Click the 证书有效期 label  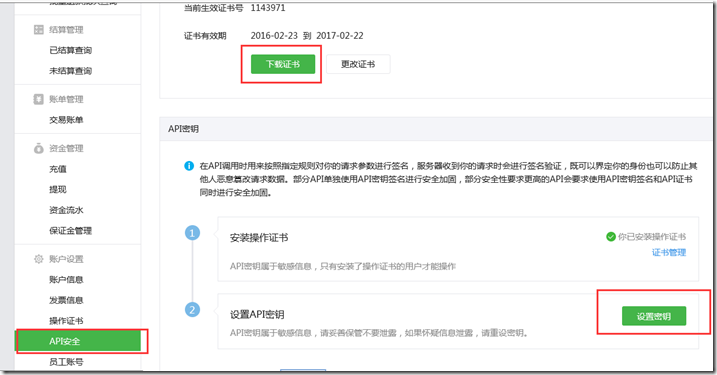click(x=205, y=36)
